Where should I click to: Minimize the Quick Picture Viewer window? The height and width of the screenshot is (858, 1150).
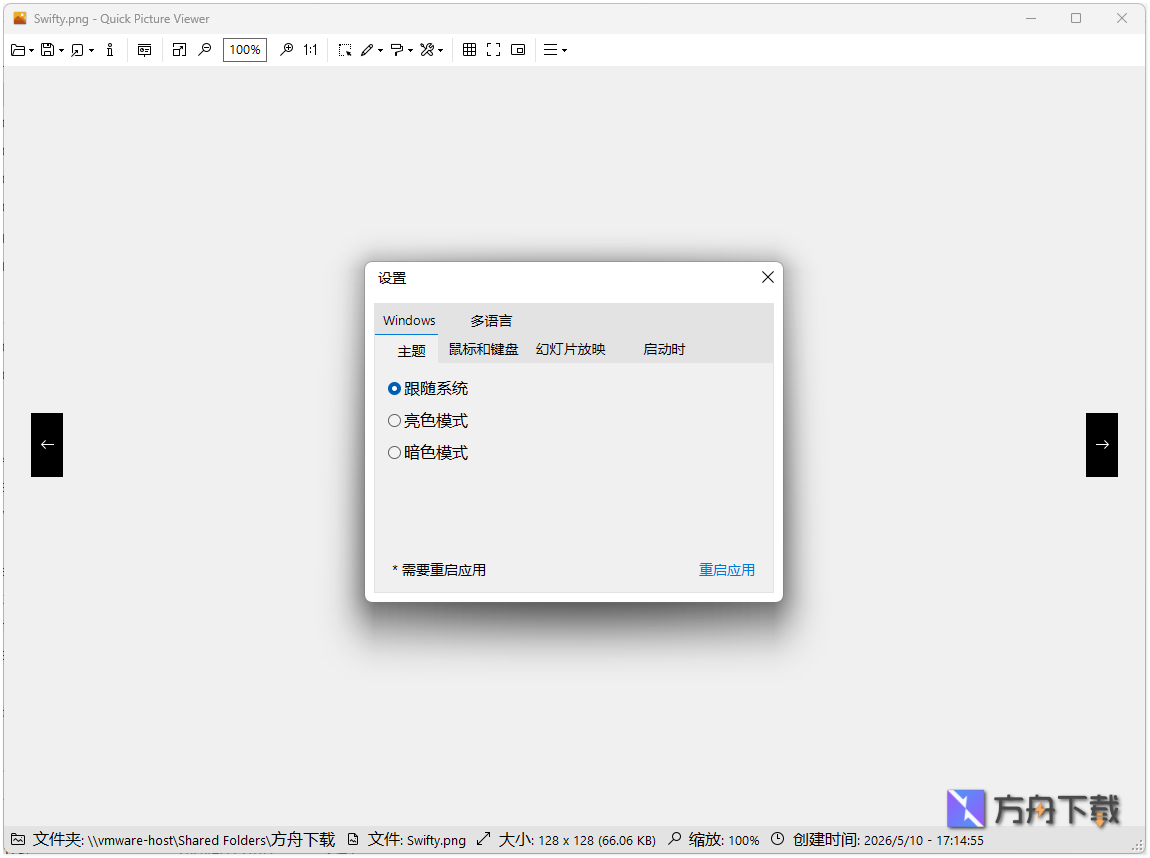1031,18
